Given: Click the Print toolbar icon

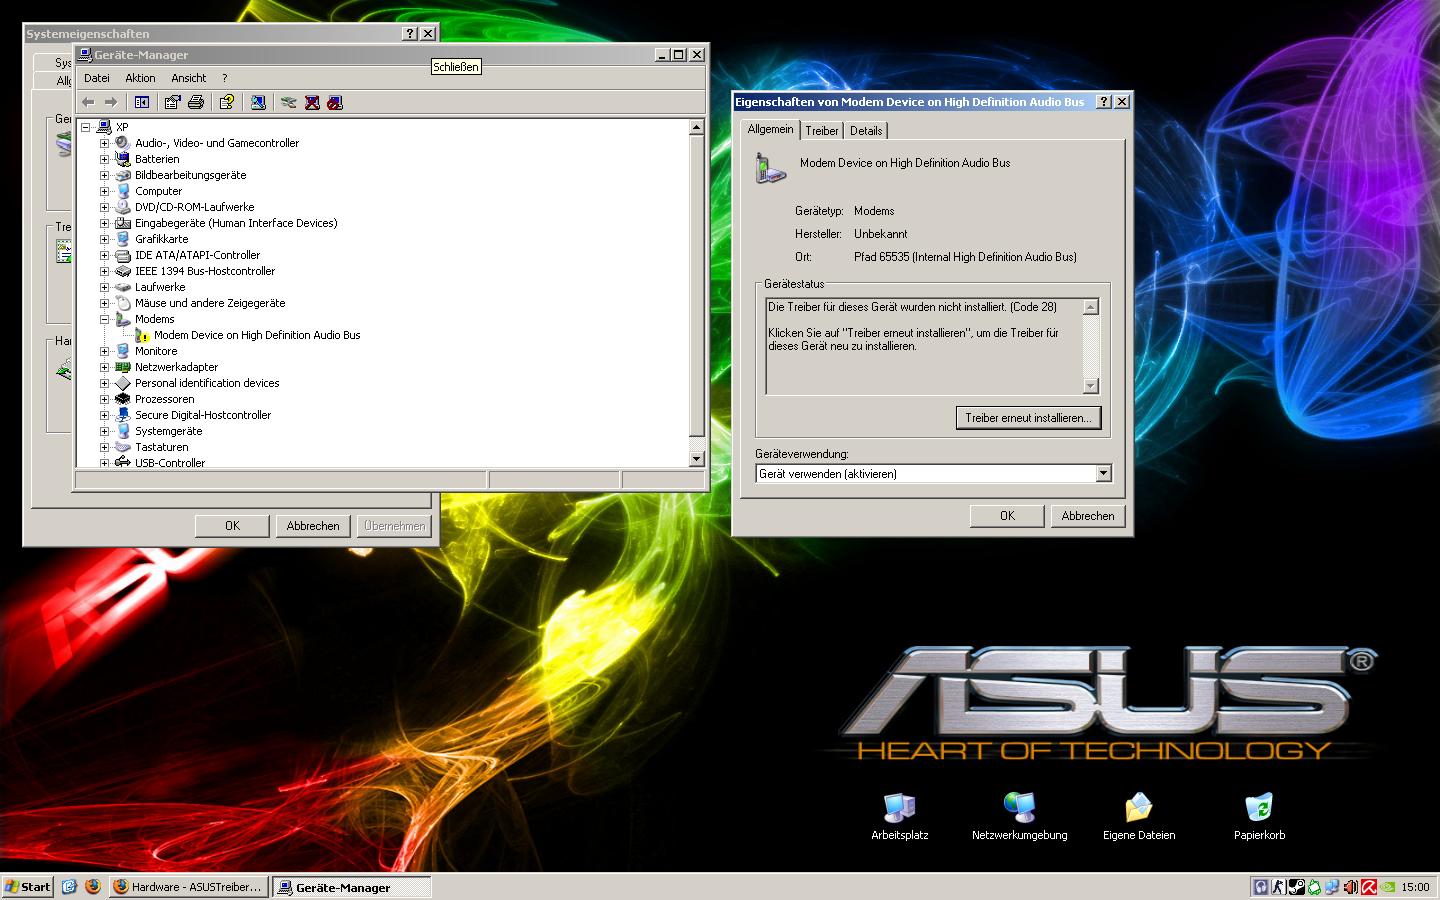Looking at the screenshot, I should (x=196, y=102).
